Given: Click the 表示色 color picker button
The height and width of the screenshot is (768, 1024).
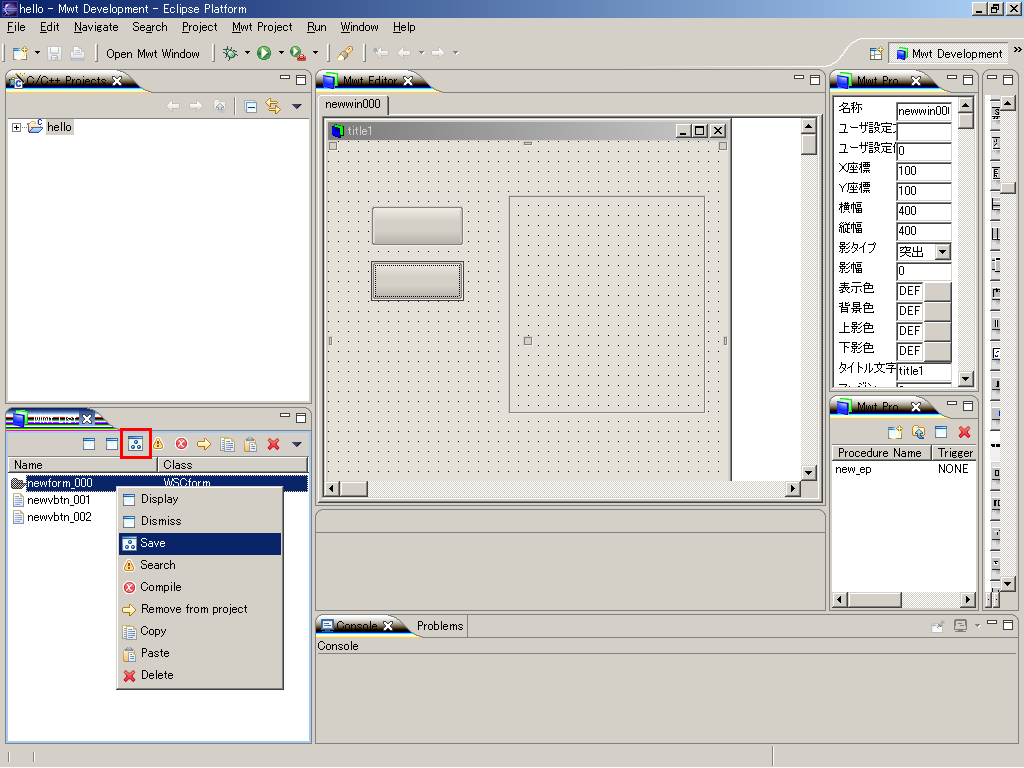Looking at the screenshot, I should coord(937,291).
